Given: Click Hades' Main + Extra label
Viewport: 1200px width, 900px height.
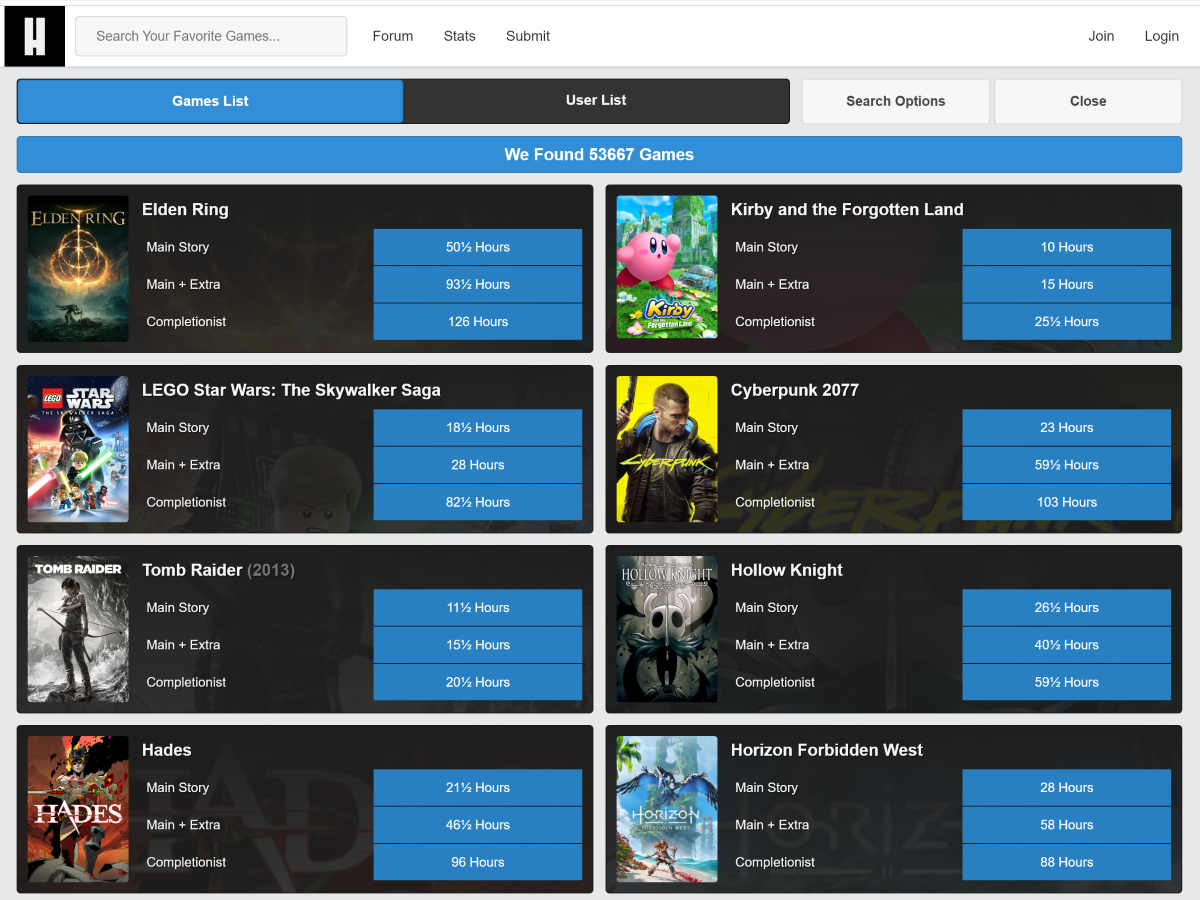Looking at the screenshot, I should click(183, 825).
